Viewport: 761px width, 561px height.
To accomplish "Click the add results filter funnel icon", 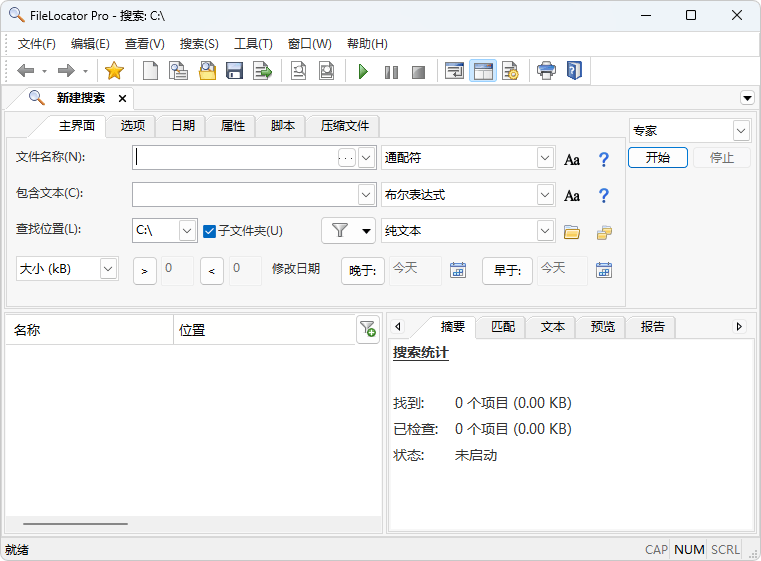I will tap(368, 329).
